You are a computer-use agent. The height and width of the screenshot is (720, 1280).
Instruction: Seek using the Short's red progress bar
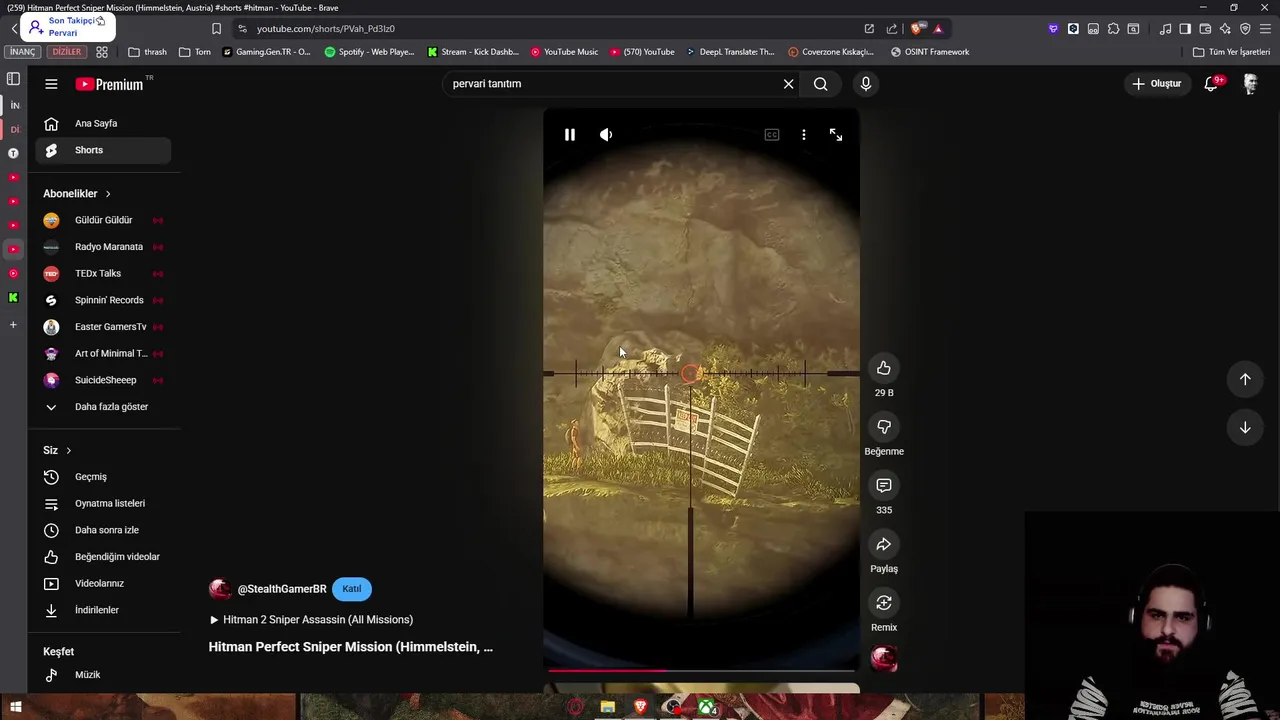coord(701,671)
